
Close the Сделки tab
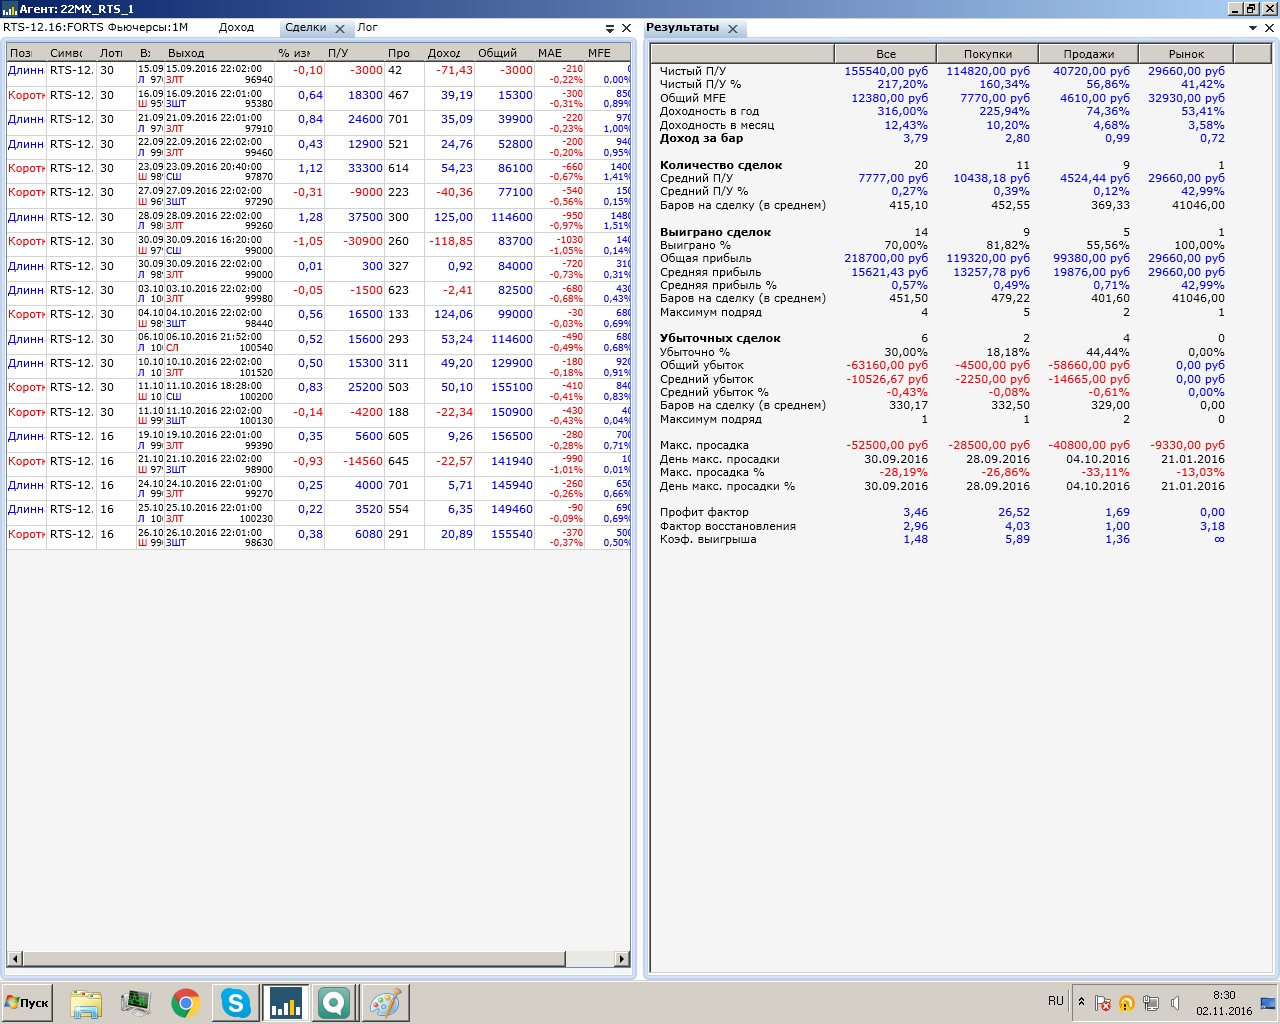click(340, 29)
